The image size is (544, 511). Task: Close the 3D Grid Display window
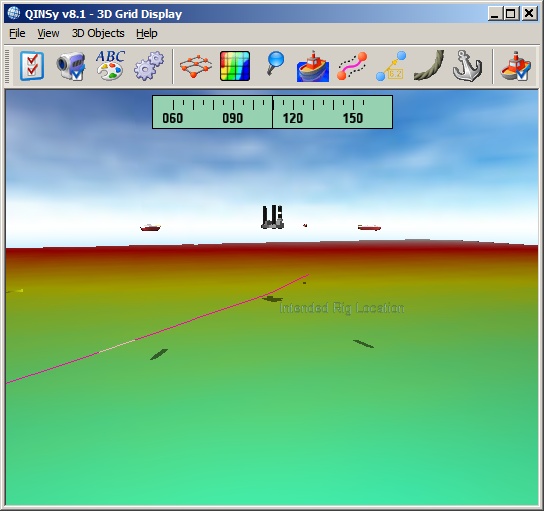click(x=529, y=14)
